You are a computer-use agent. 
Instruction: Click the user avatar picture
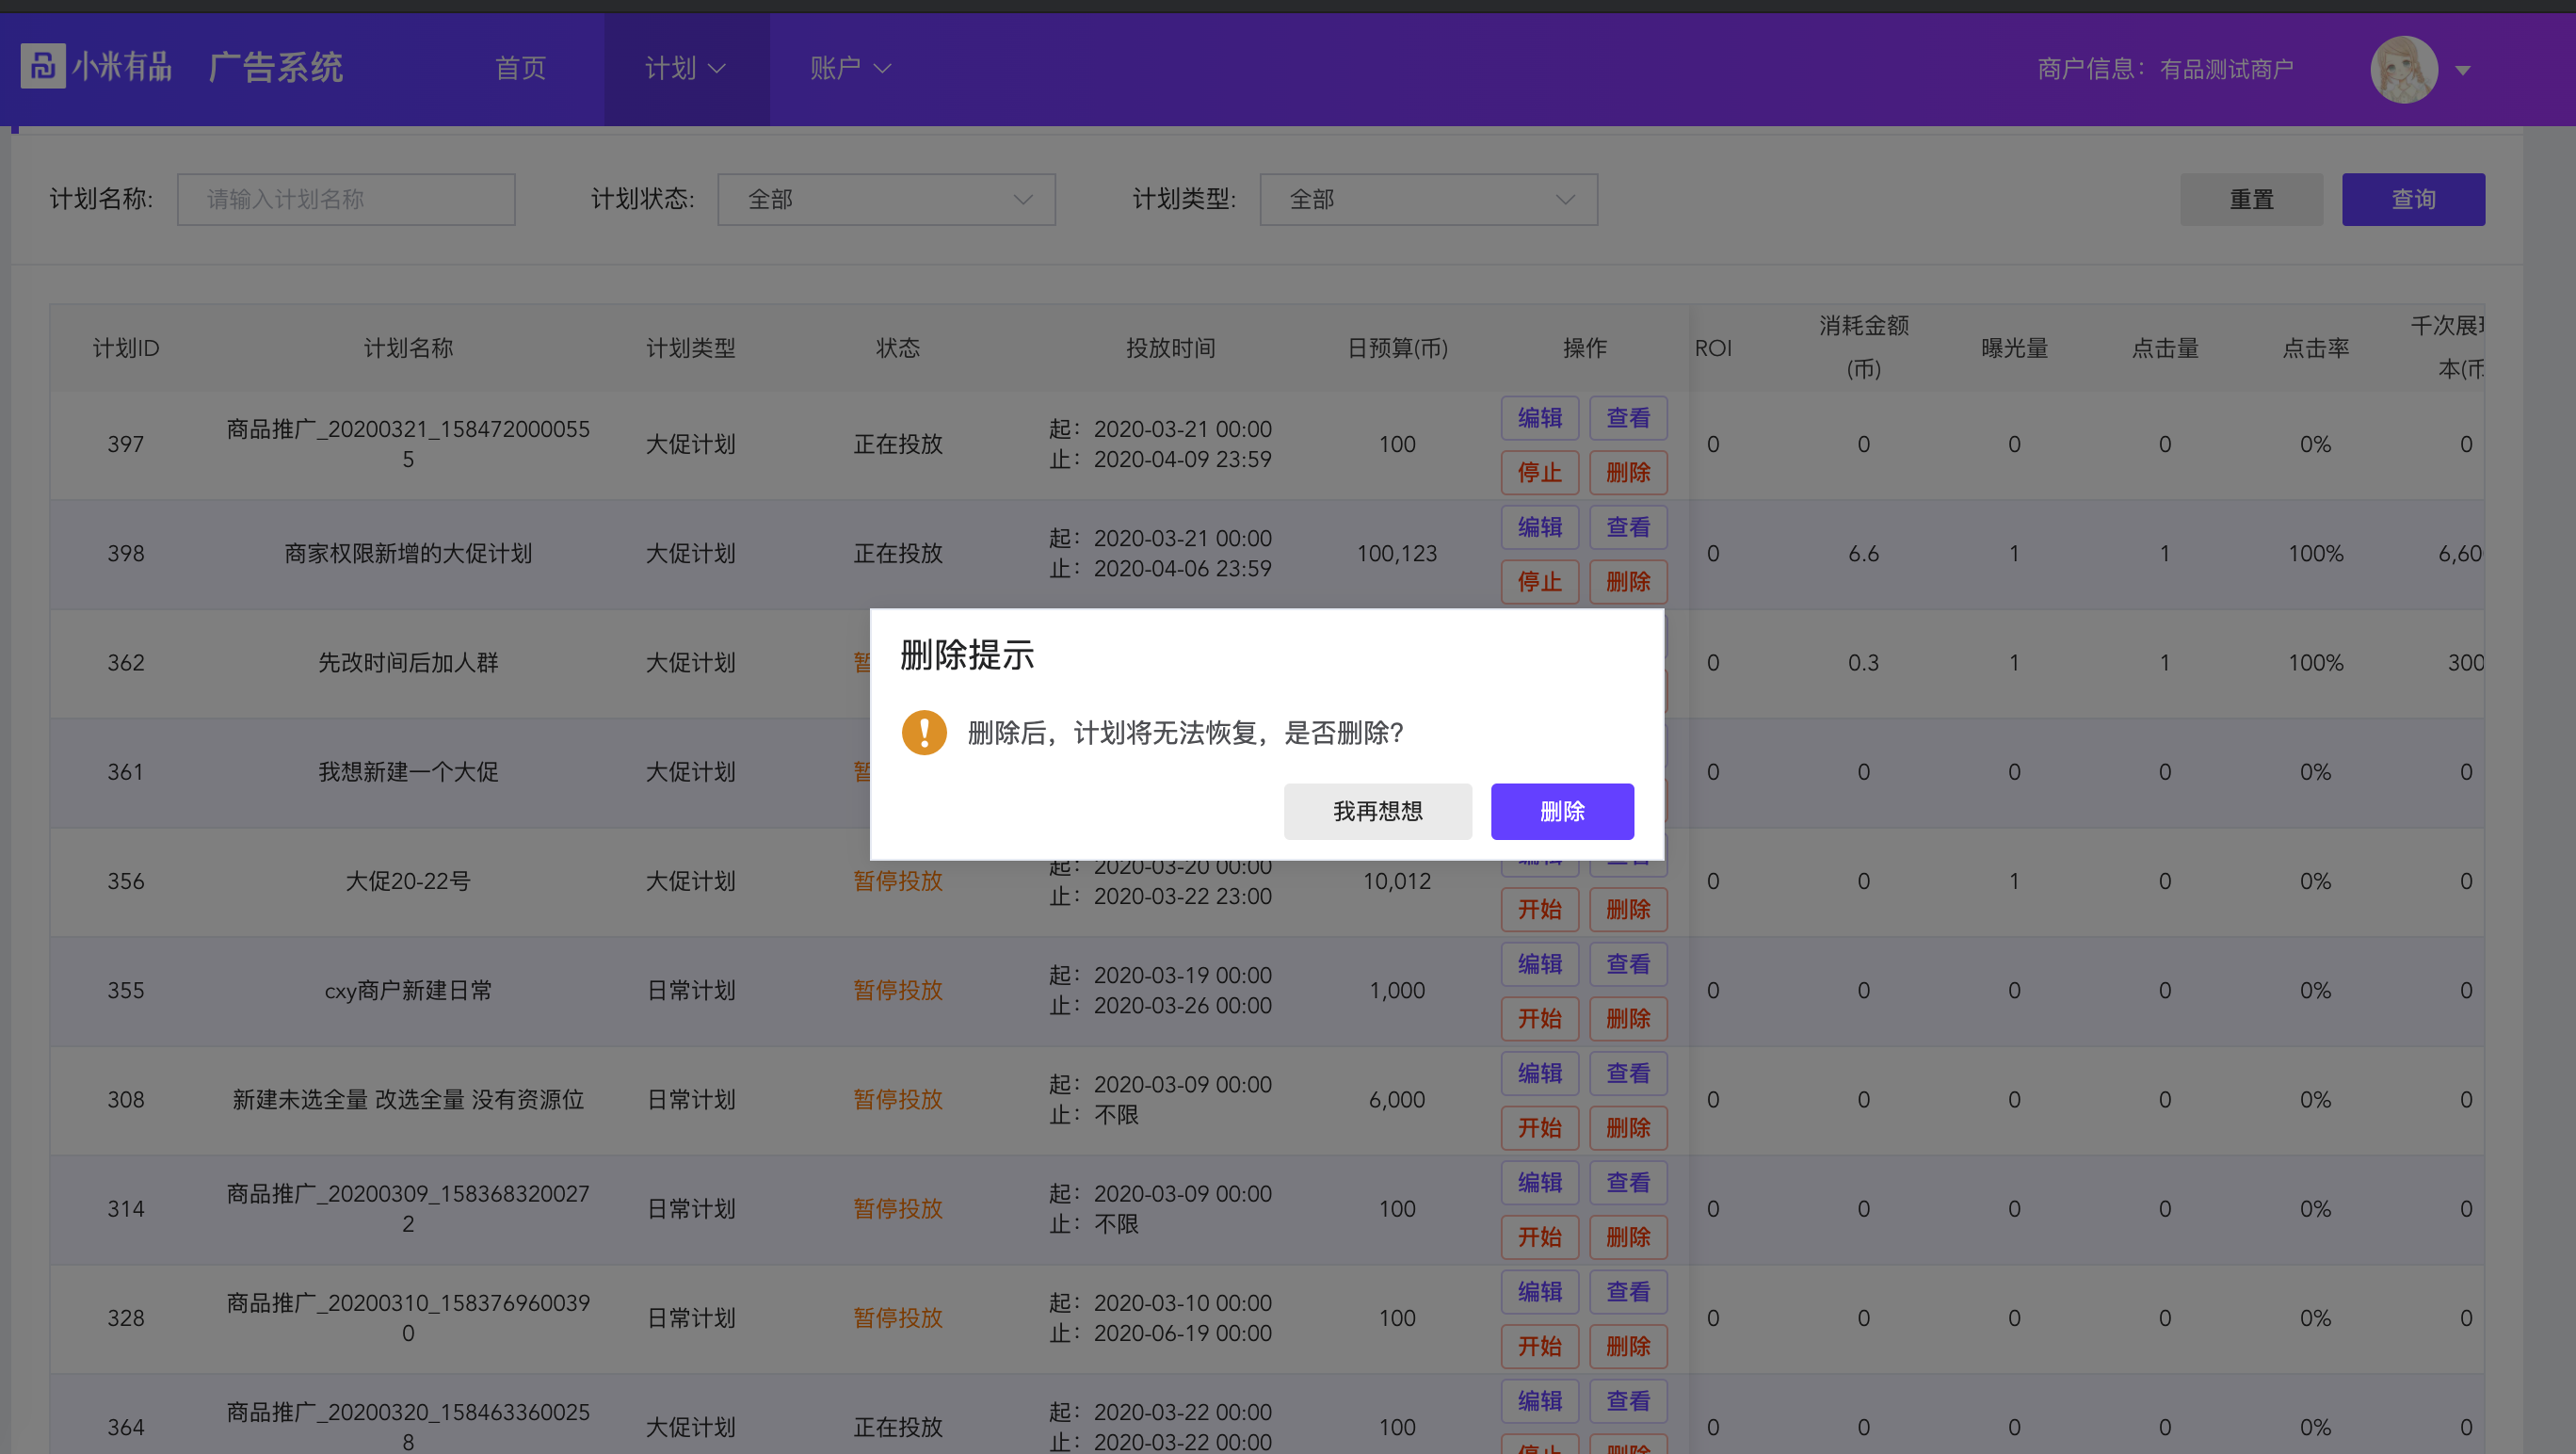[x=2403, y=69]
